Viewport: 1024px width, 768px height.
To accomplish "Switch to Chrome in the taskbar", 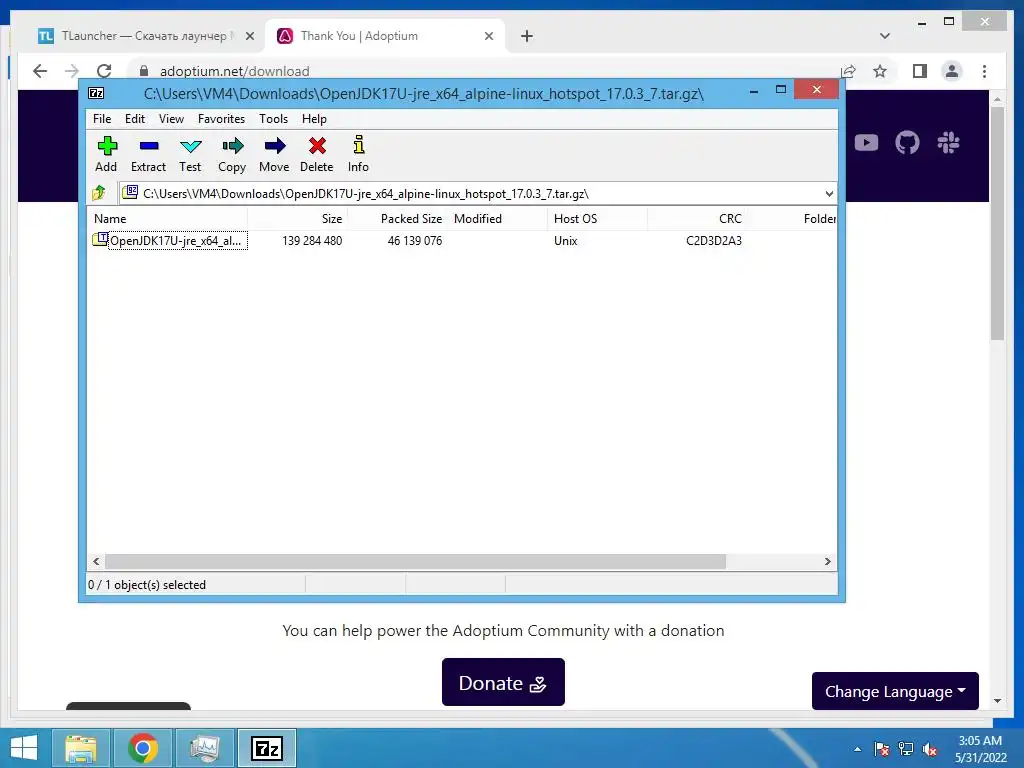I will 142,748.
